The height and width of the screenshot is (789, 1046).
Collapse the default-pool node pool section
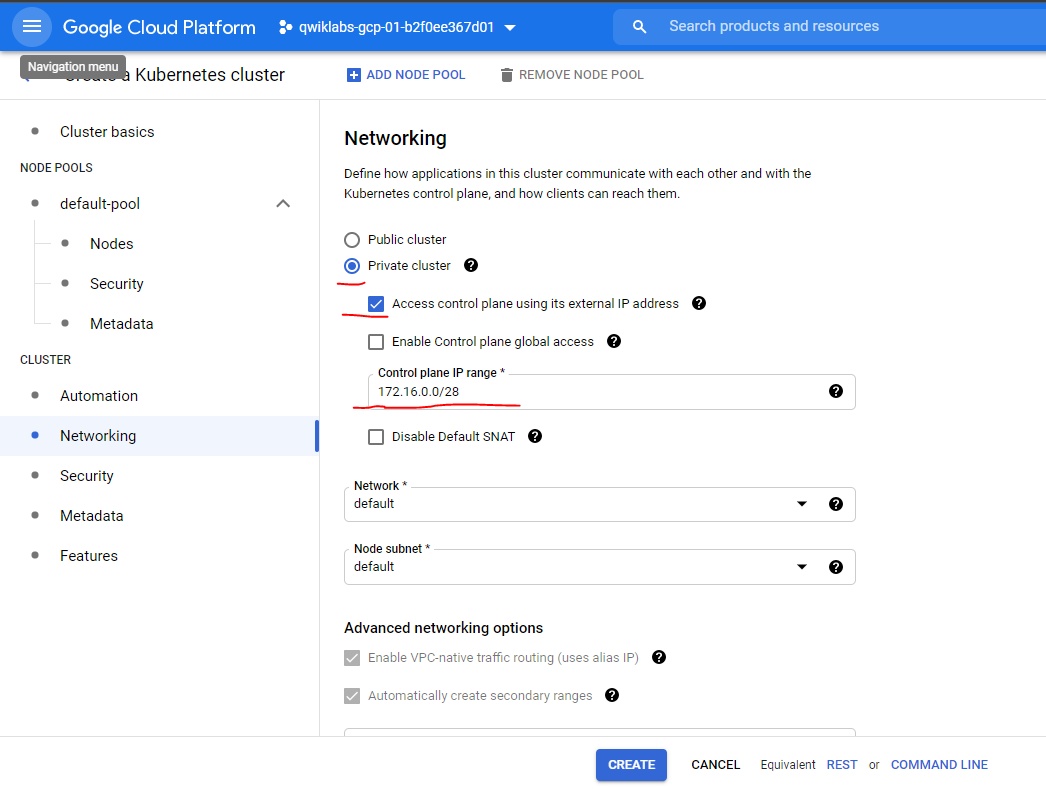point(283,203)
